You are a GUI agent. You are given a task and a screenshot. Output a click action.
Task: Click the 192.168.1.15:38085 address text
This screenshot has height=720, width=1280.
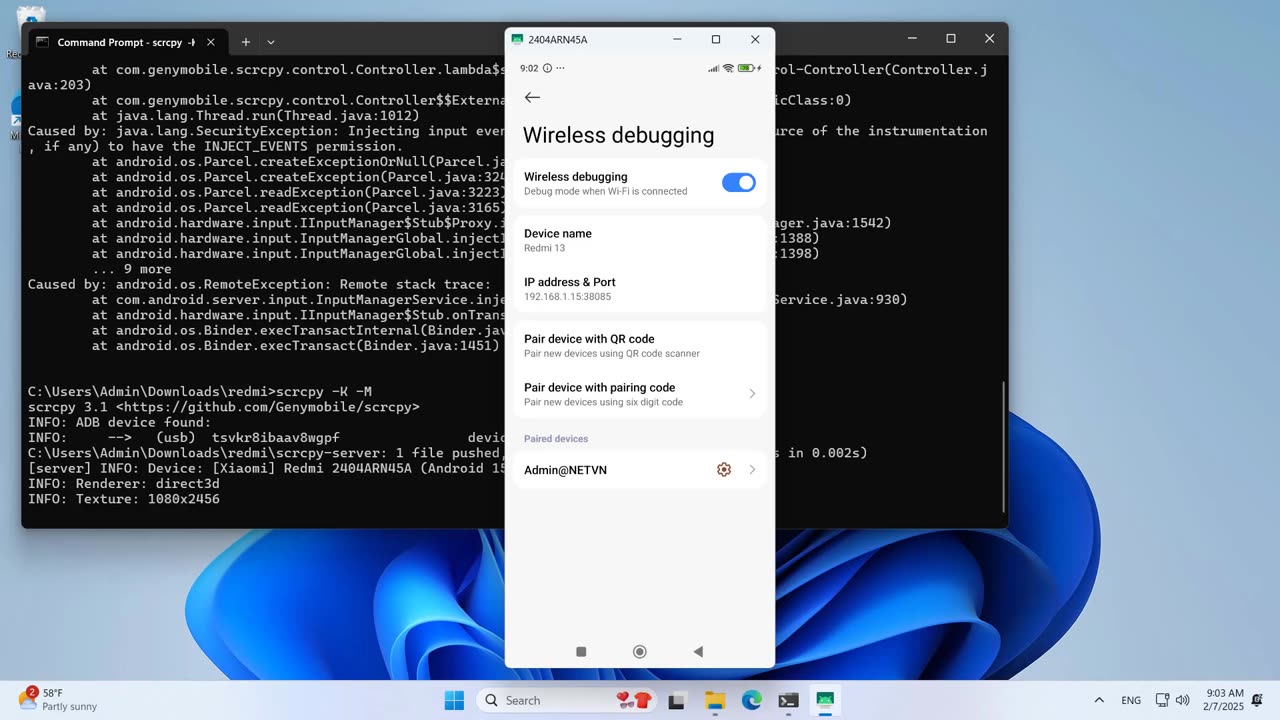[568, 297]
